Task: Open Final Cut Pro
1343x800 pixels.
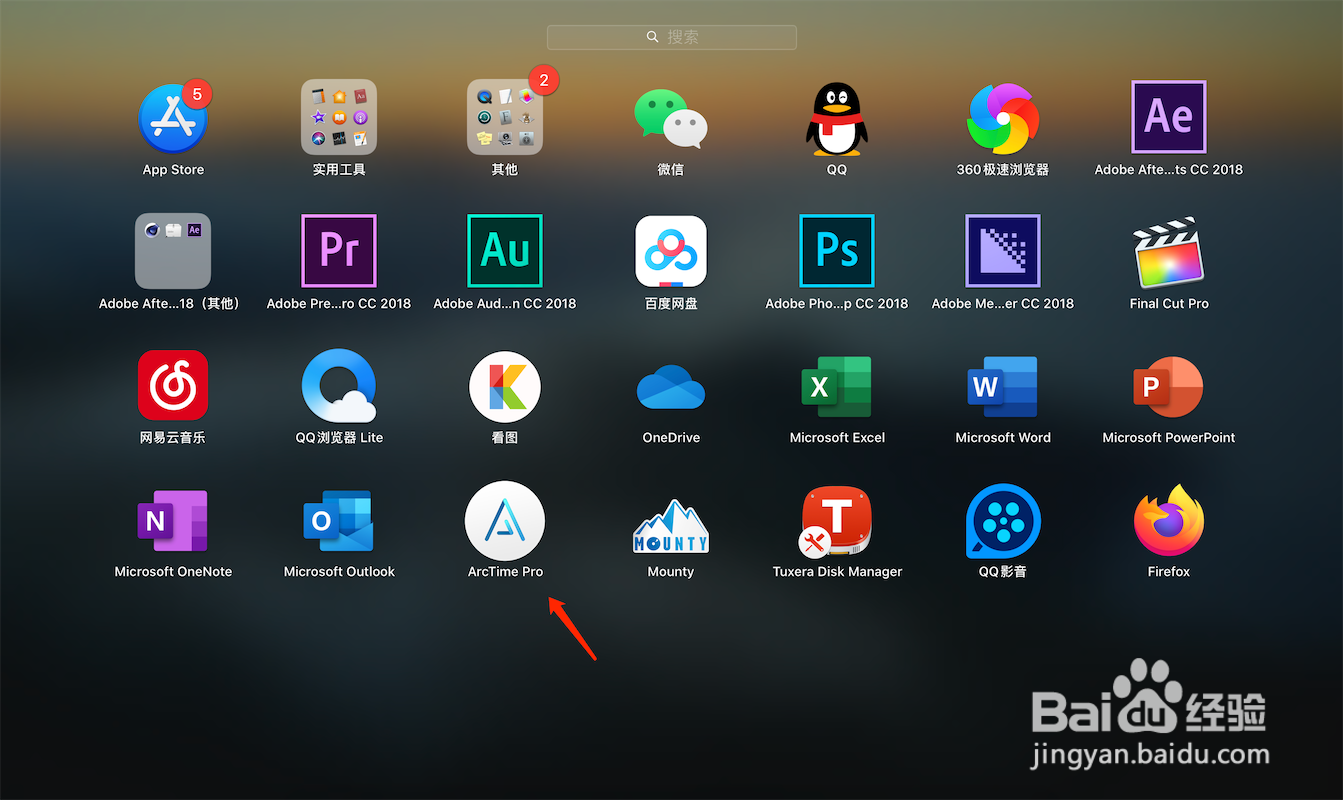Action: tap(1169, 251)
